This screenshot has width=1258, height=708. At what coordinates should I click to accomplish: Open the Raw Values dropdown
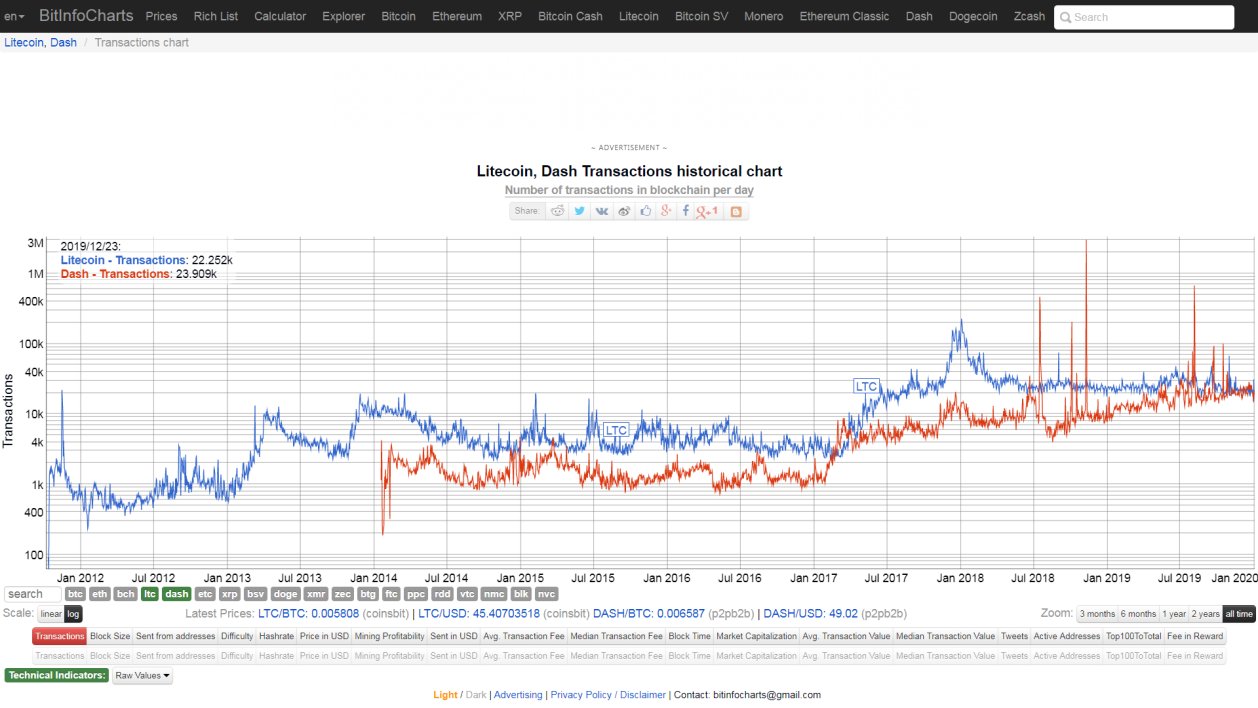tap(142, 675)
